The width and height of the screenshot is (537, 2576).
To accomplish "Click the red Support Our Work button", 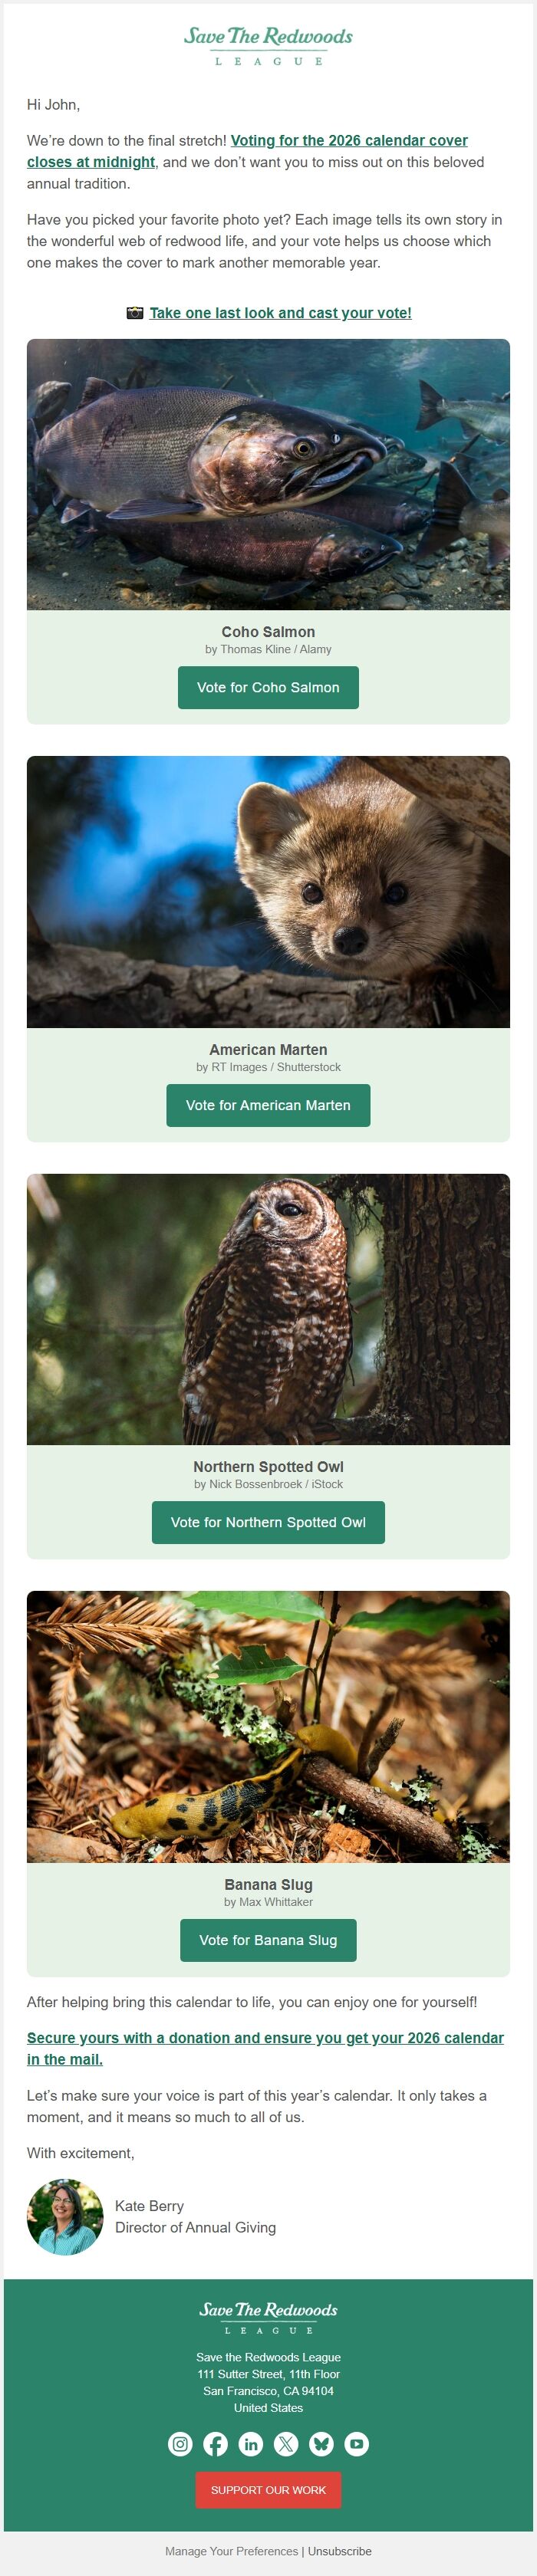I will coord(268,2490).
